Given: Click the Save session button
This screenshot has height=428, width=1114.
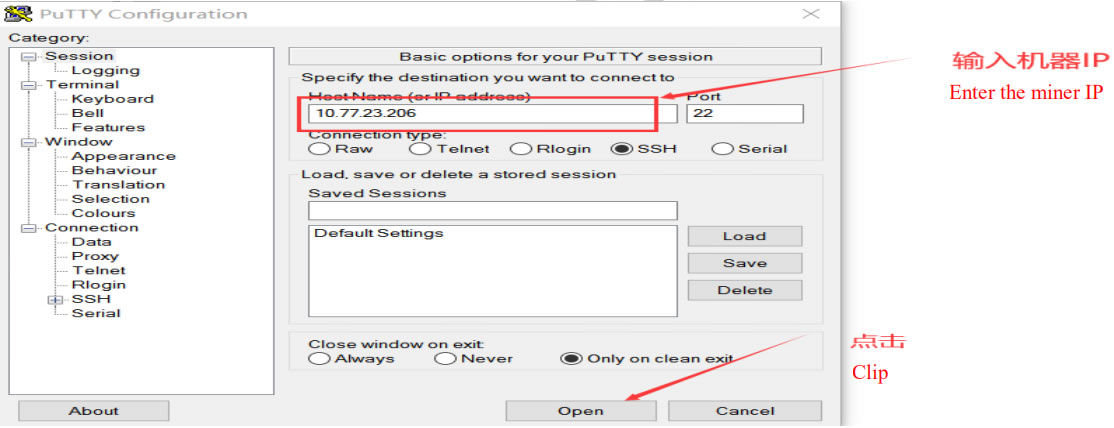Looking at the screenshot, I should coord(744,263).
